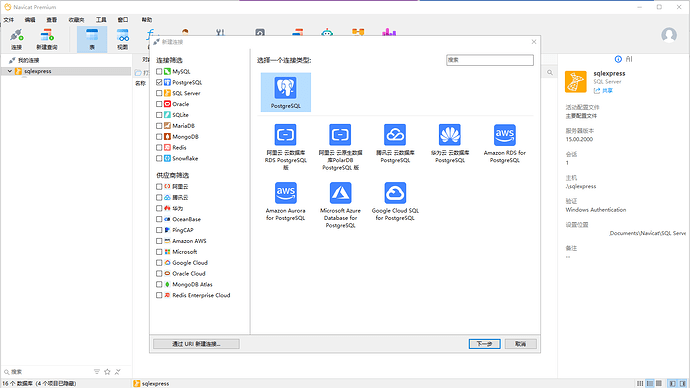Select Amazon RDS for PostgreSQL tile
The width and height of the screenshot is (690, 388).
505,143
